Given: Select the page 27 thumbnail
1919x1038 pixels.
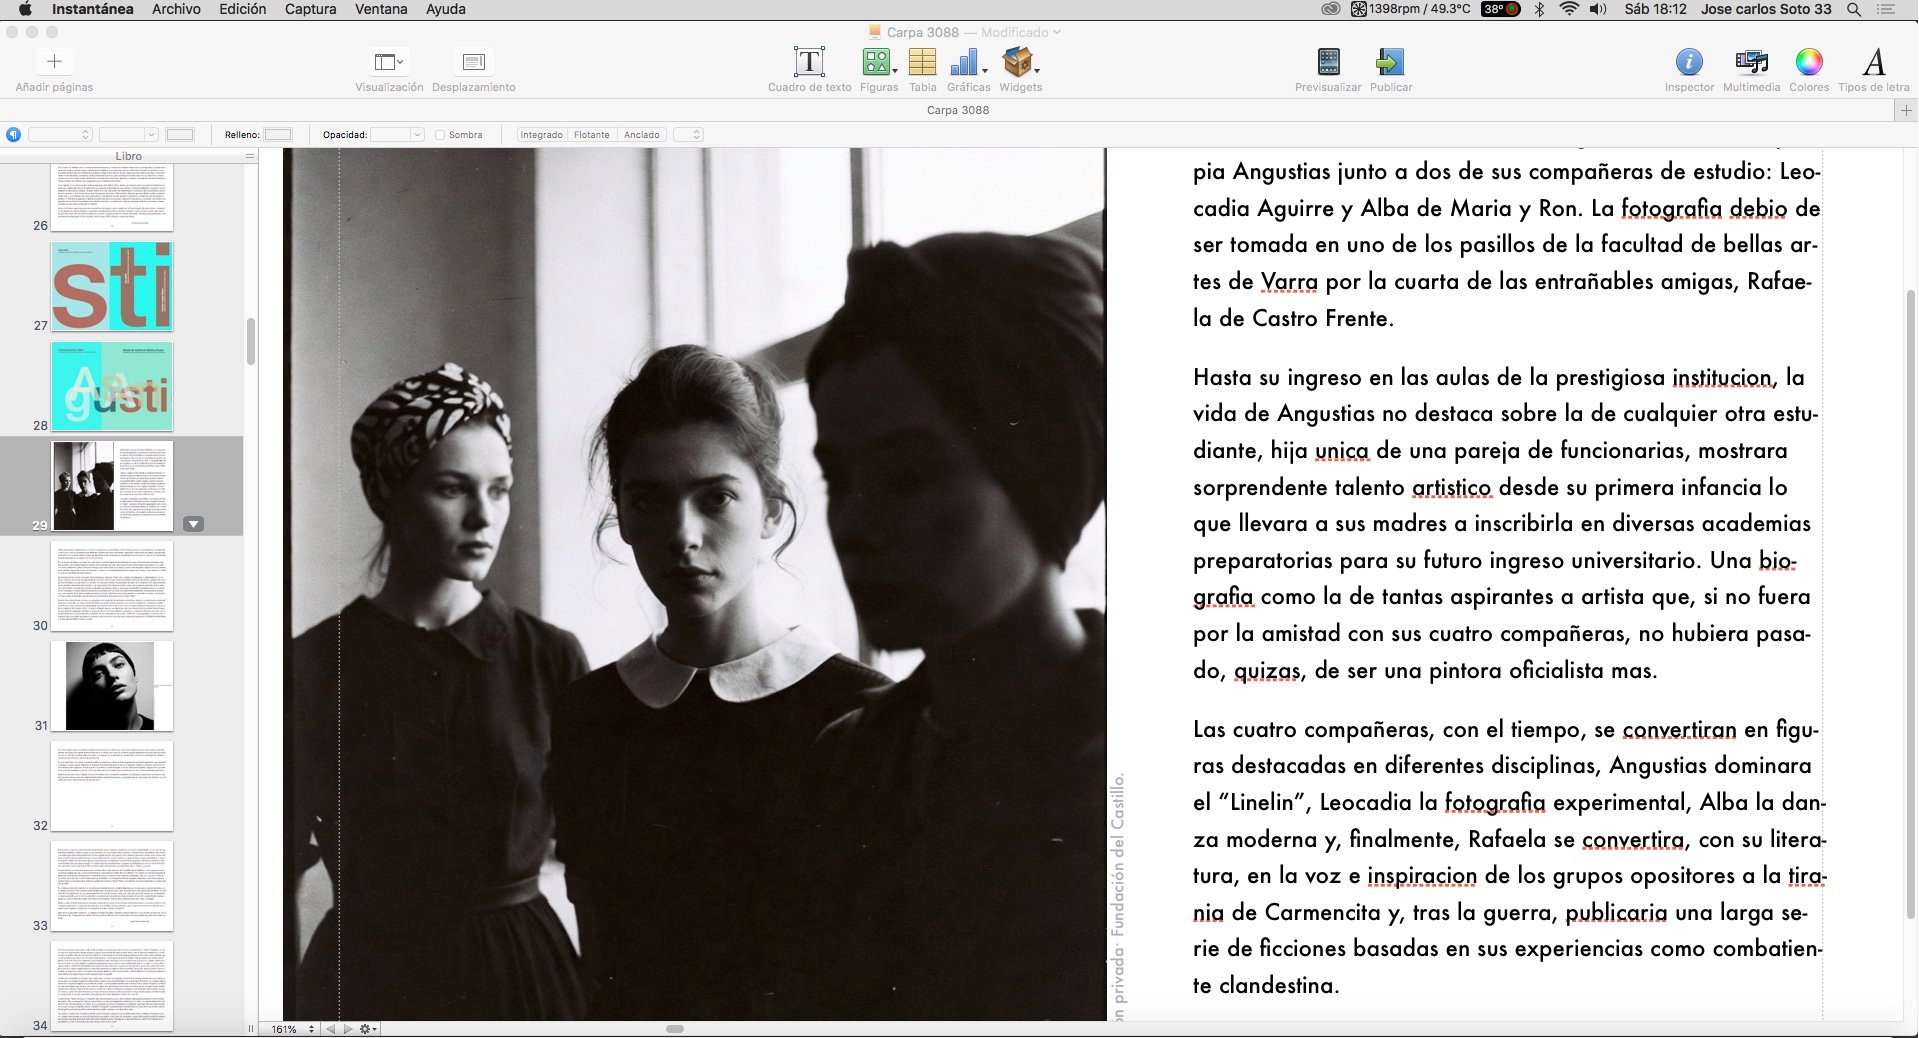Looking at the screenshot, I should point(112,286).
